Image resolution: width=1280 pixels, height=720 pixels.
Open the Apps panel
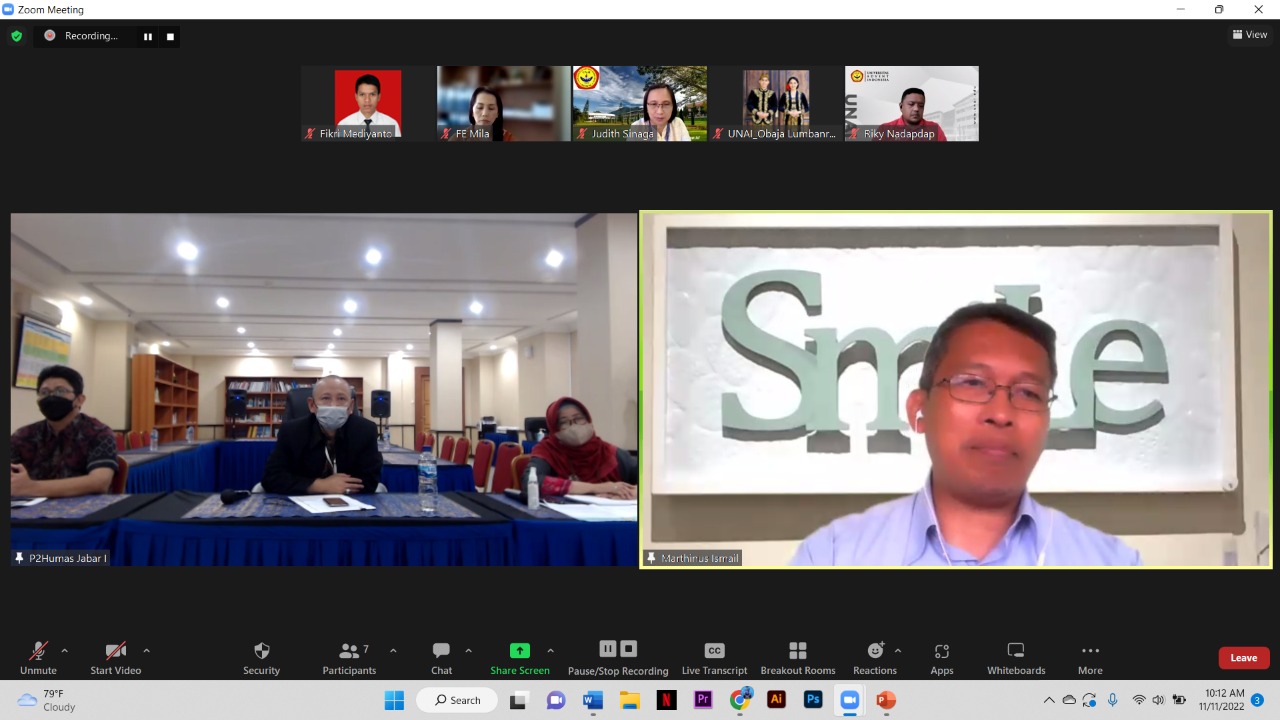[941, 656]
